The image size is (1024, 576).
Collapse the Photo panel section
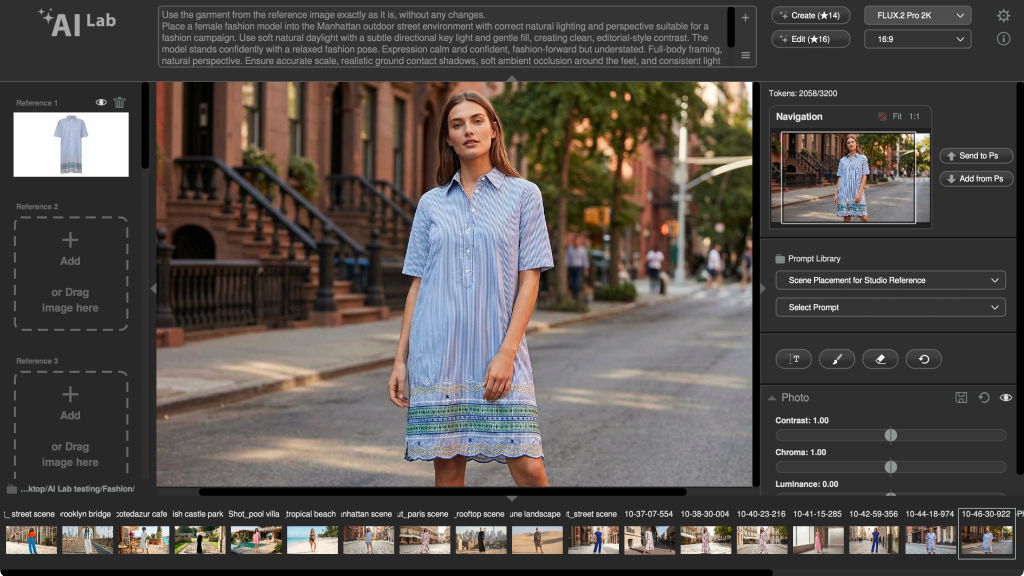(x=771, y=398)
